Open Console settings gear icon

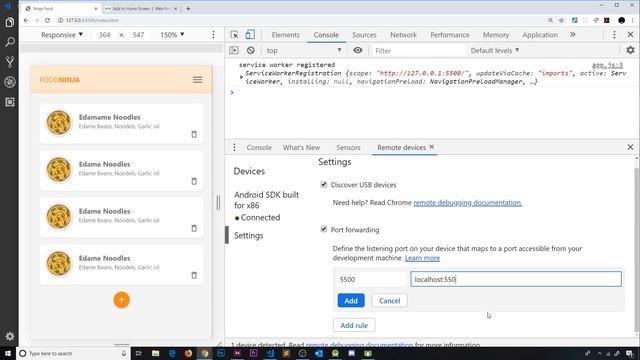[630, 50]
